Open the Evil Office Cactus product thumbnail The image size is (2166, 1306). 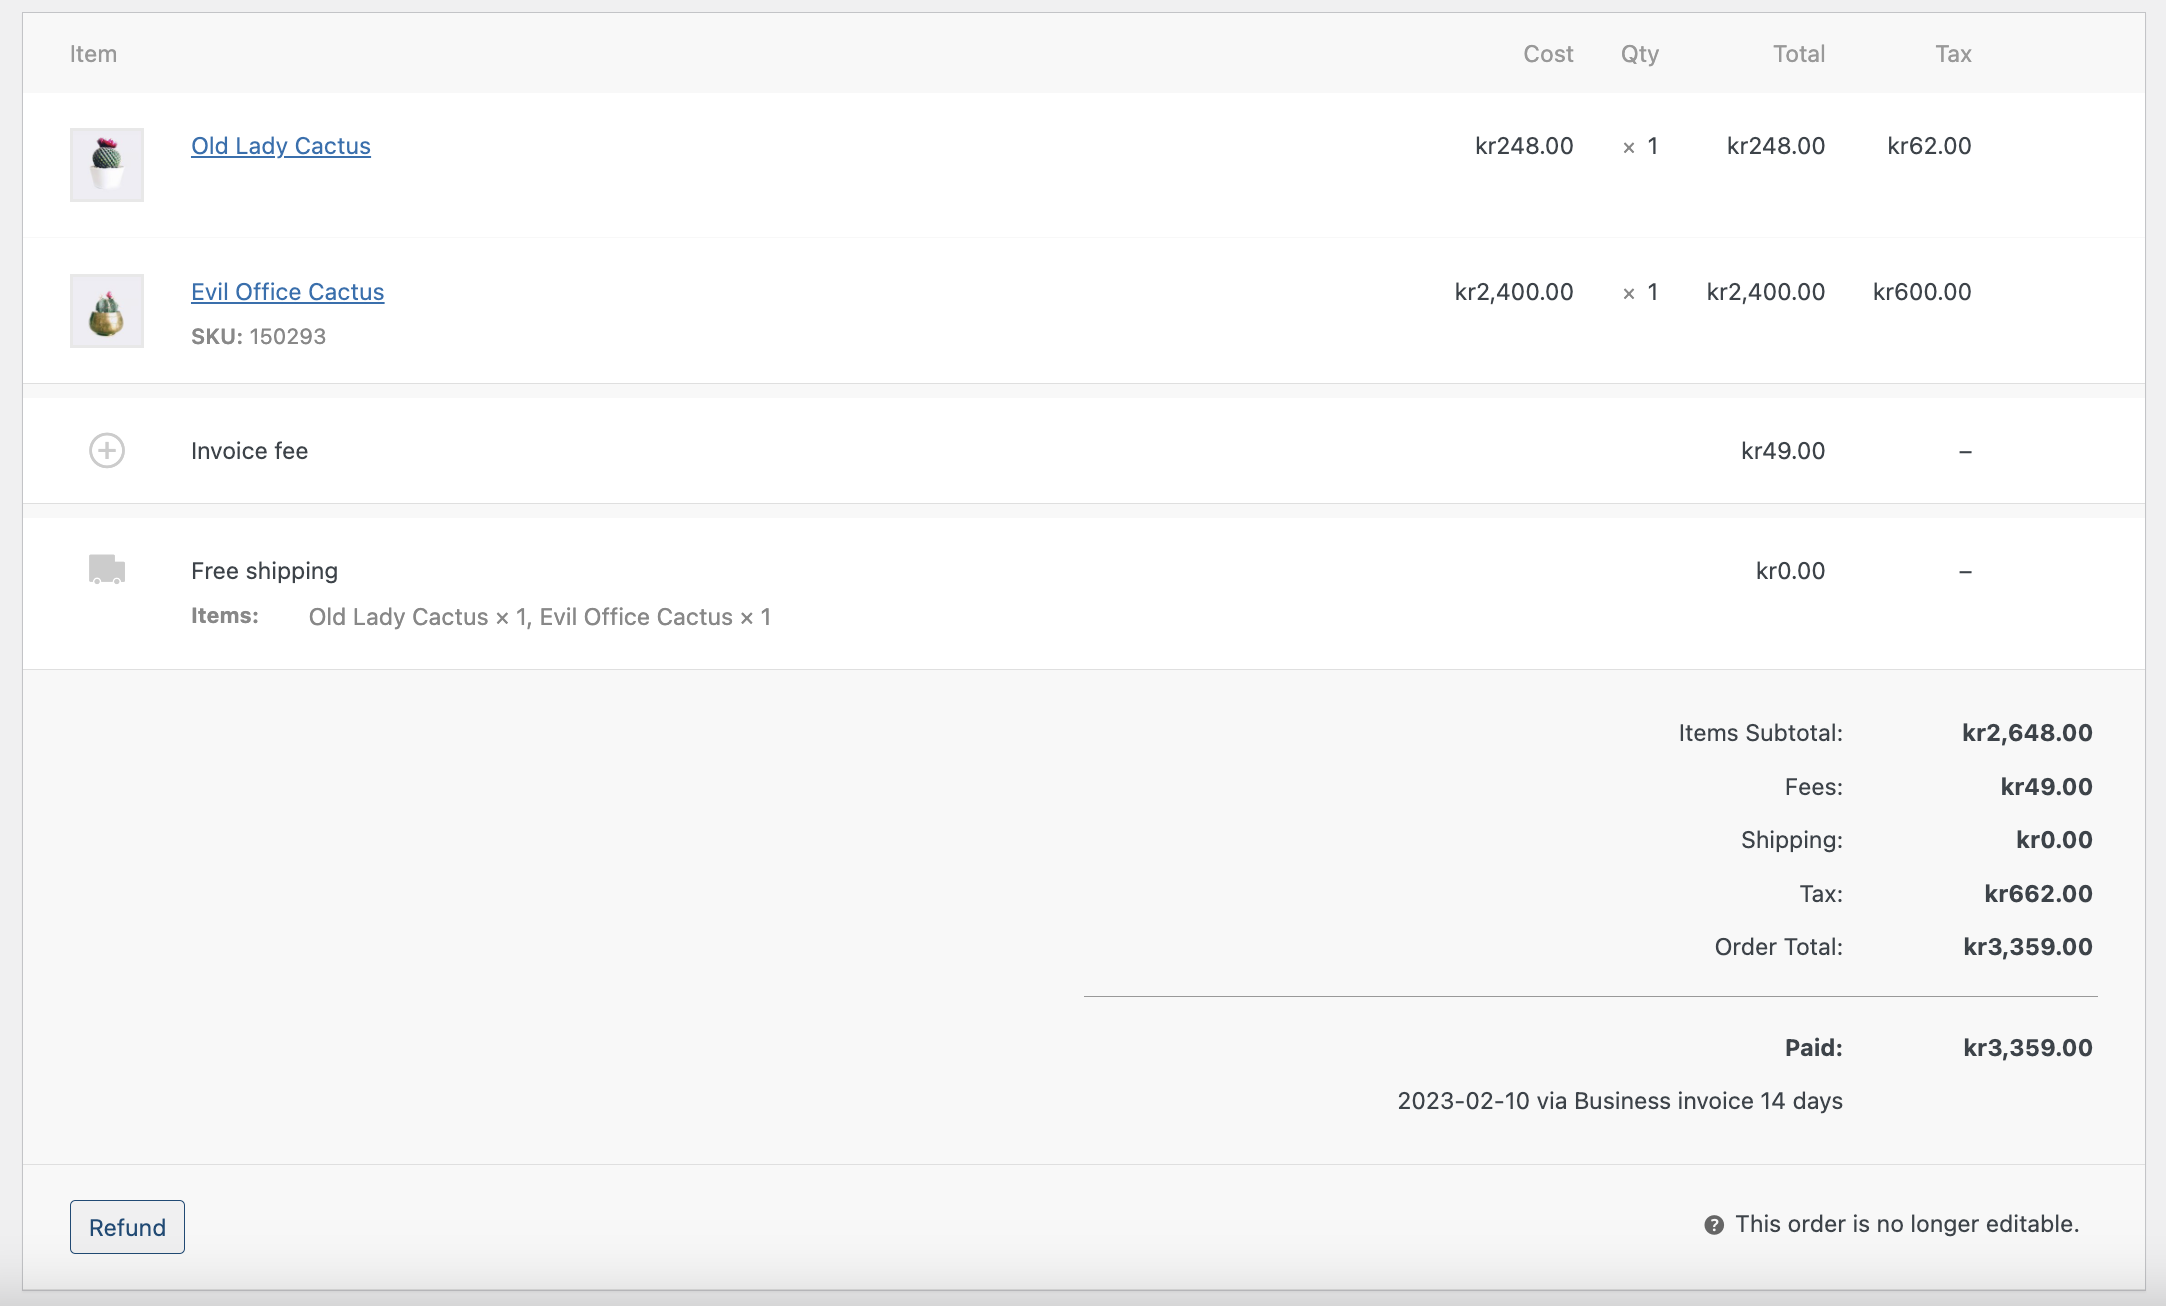tap(107, 311)
